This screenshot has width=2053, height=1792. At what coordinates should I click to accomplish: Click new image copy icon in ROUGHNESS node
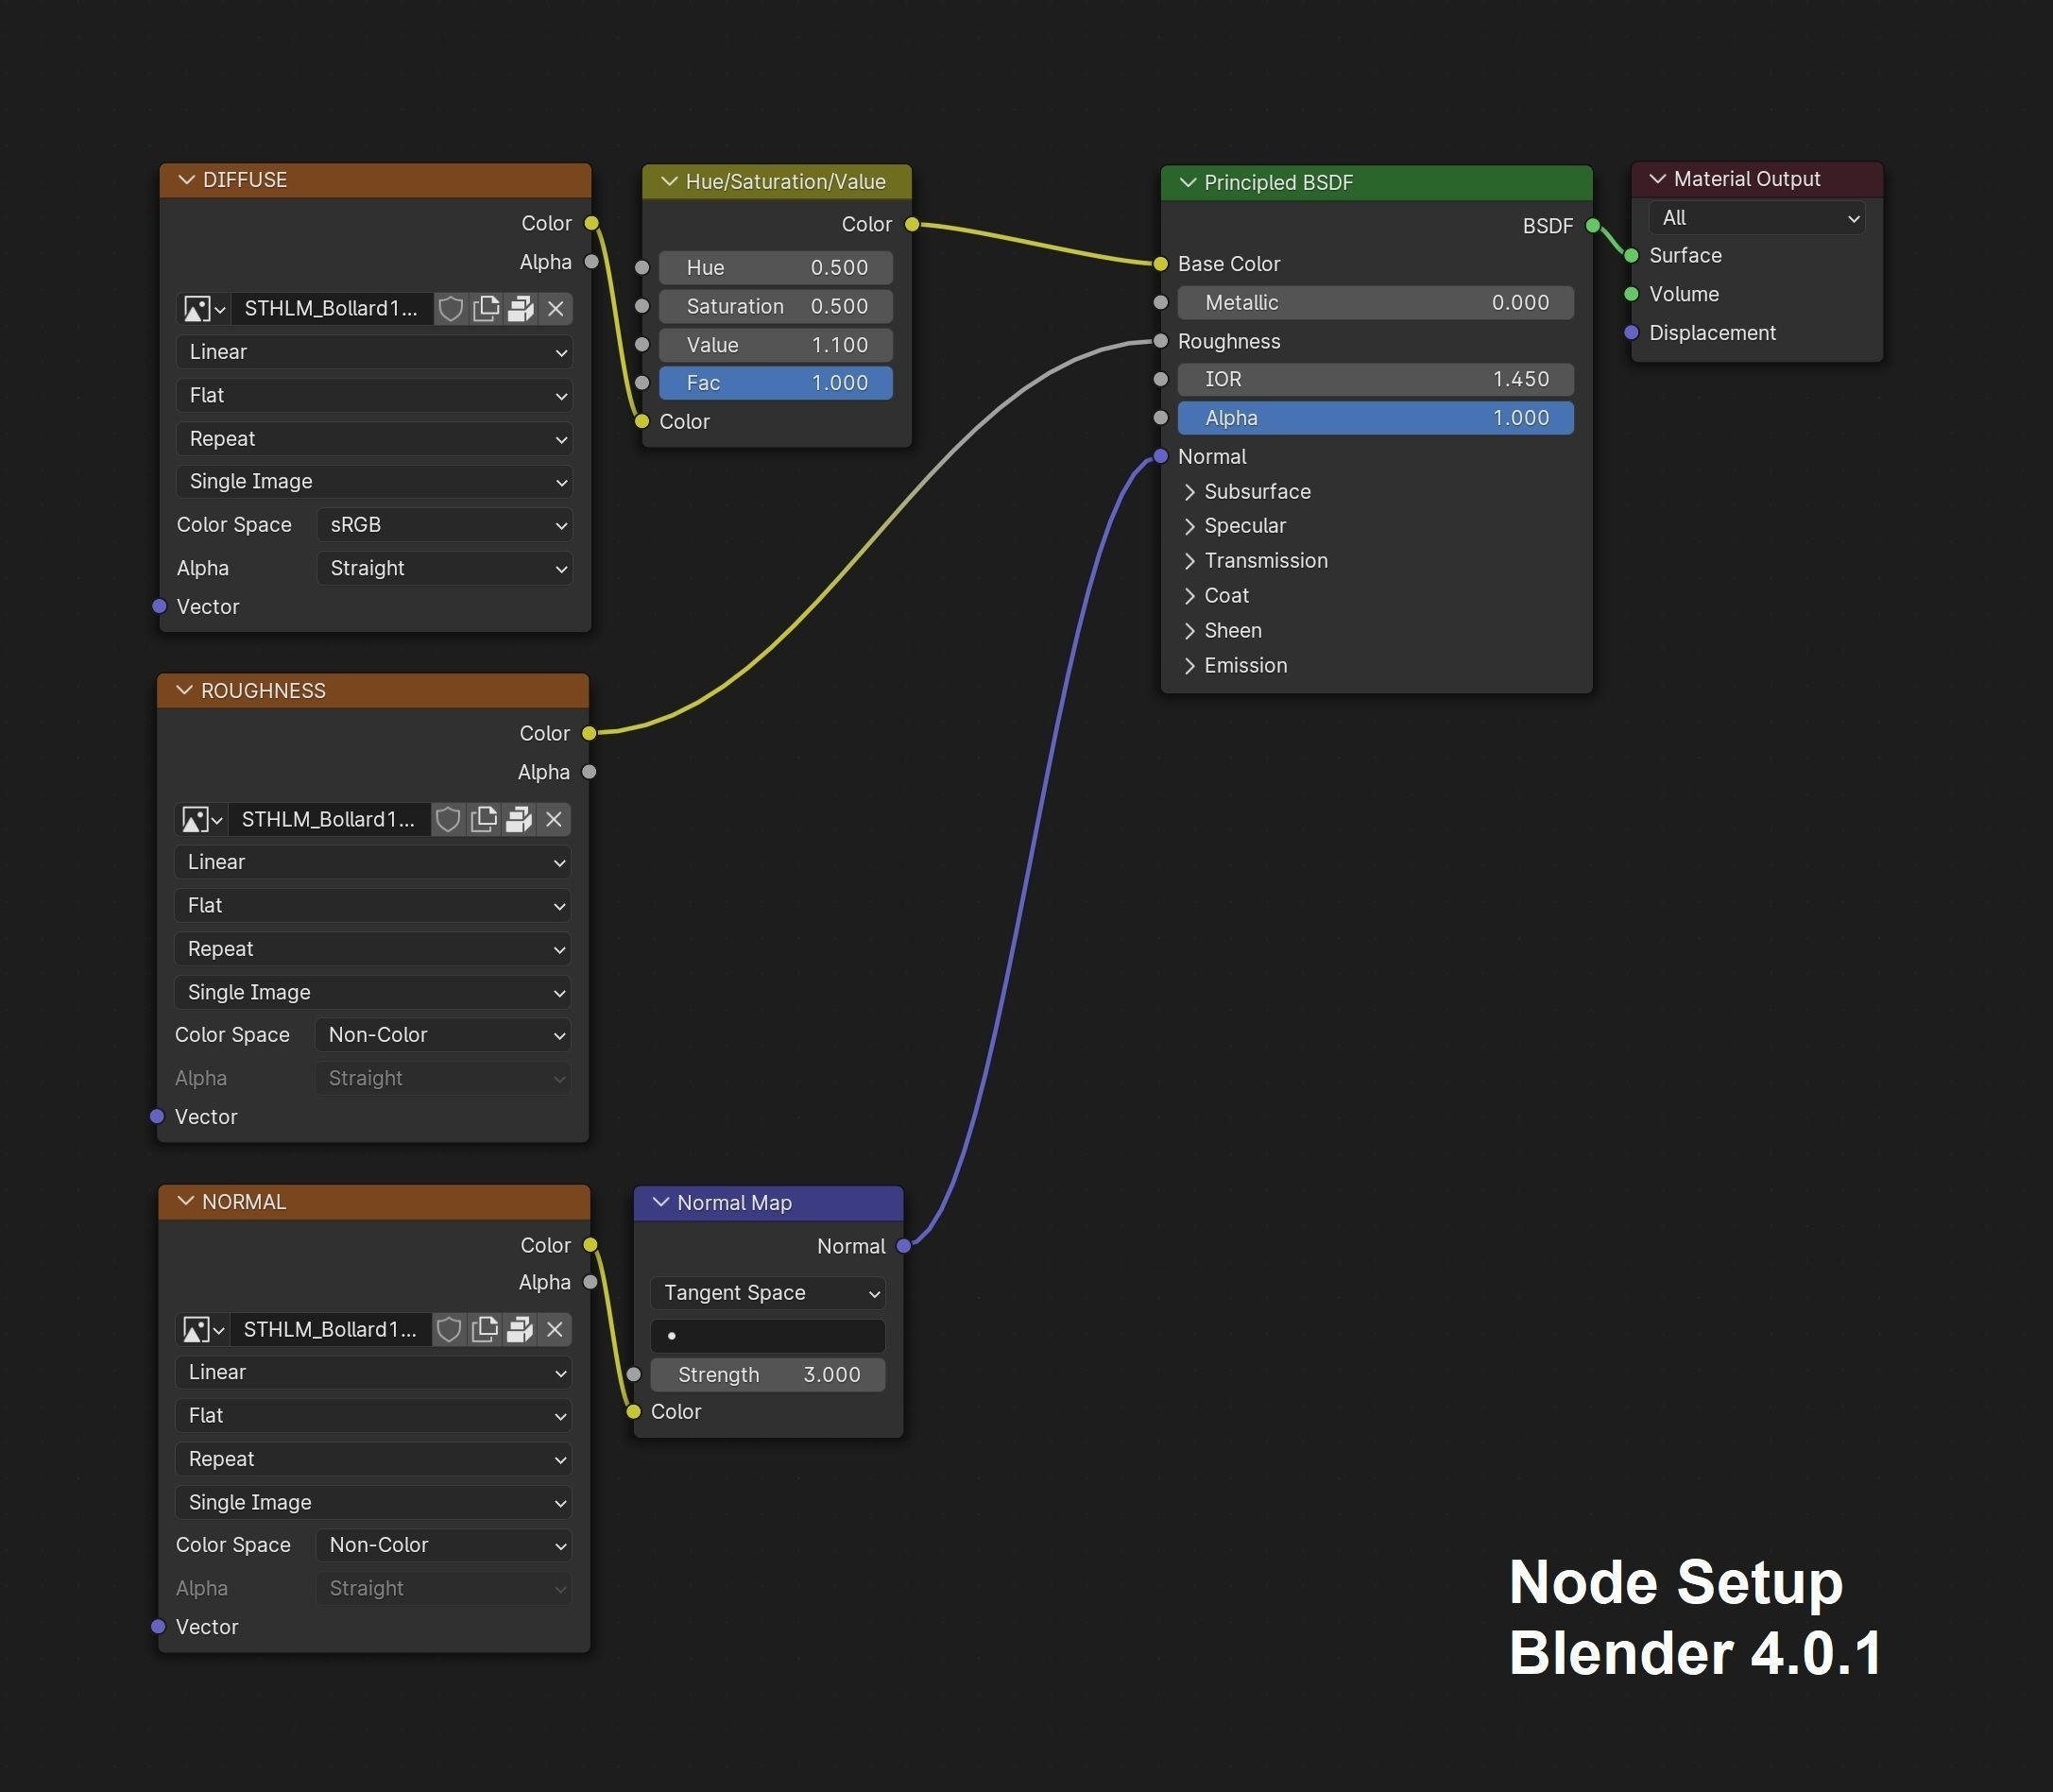[x=483, y=820]
